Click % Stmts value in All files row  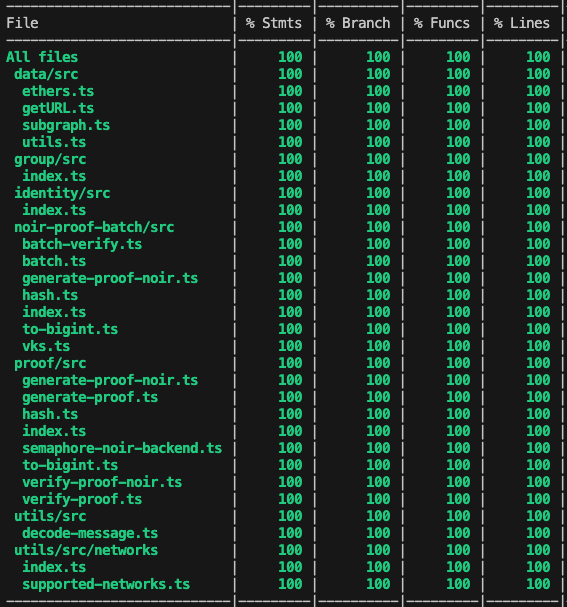290,57
